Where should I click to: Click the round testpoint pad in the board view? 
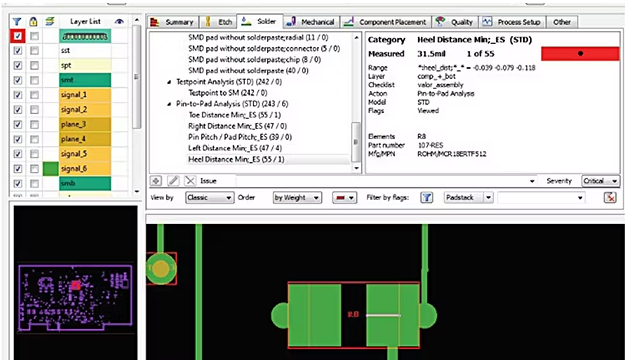(x=161, y=269)
